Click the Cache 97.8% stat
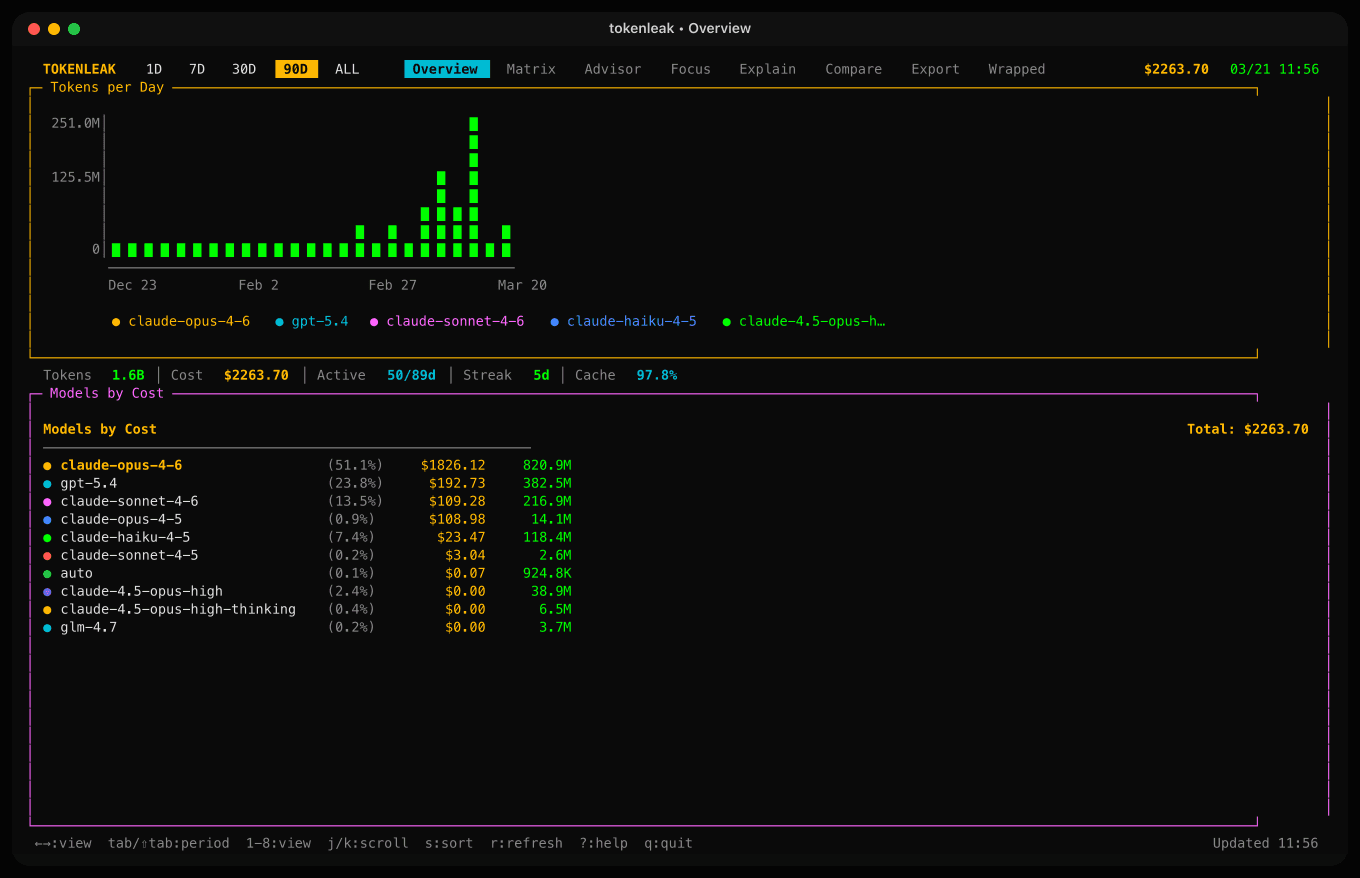 pos(626,375)
